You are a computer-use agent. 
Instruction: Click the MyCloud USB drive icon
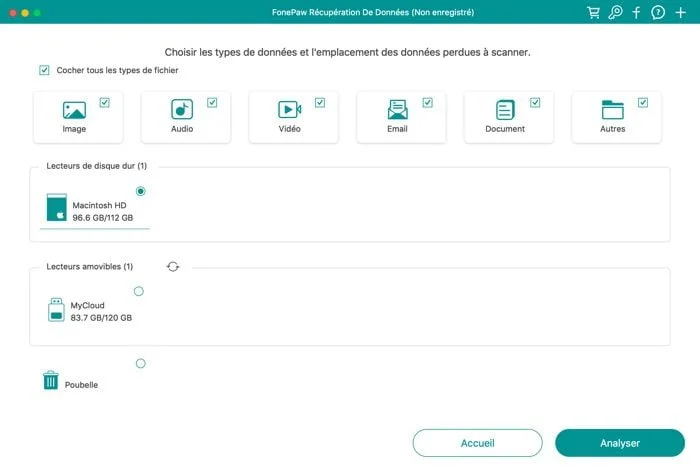[56, 309]
